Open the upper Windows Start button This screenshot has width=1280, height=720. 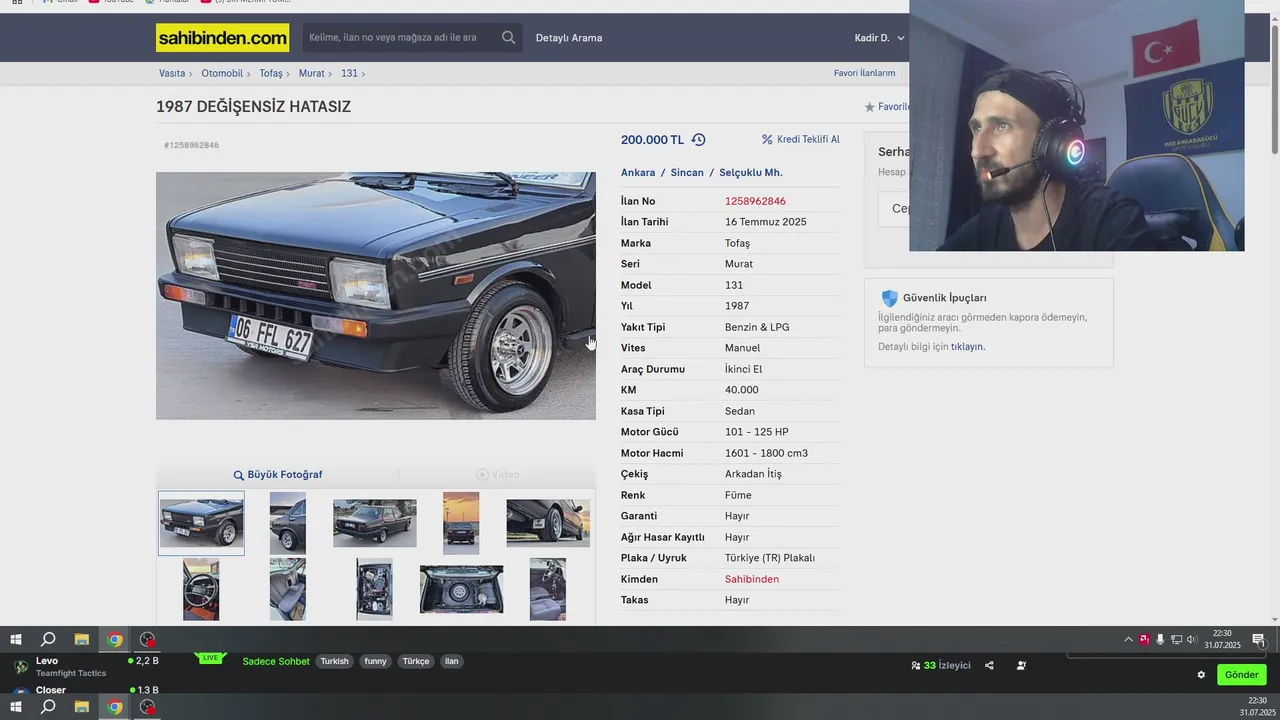click(x=15, y=640)
